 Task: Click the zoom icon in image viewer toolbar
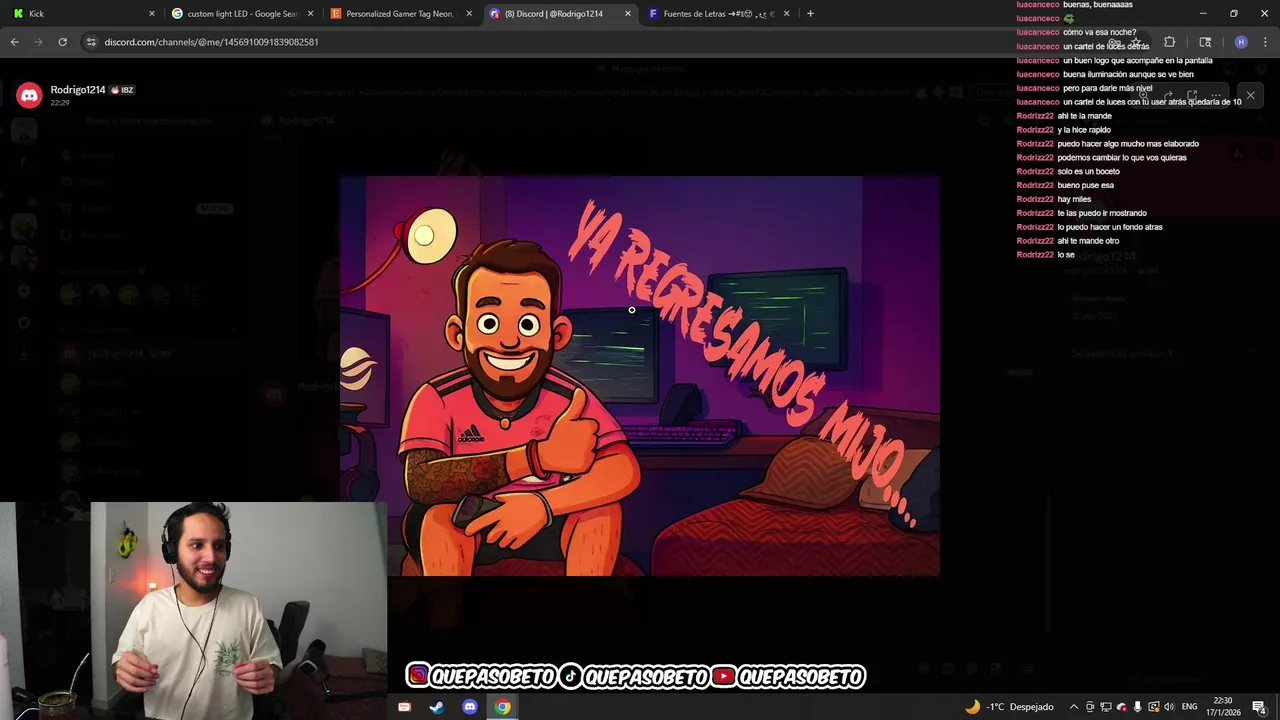pos(1143,95)
